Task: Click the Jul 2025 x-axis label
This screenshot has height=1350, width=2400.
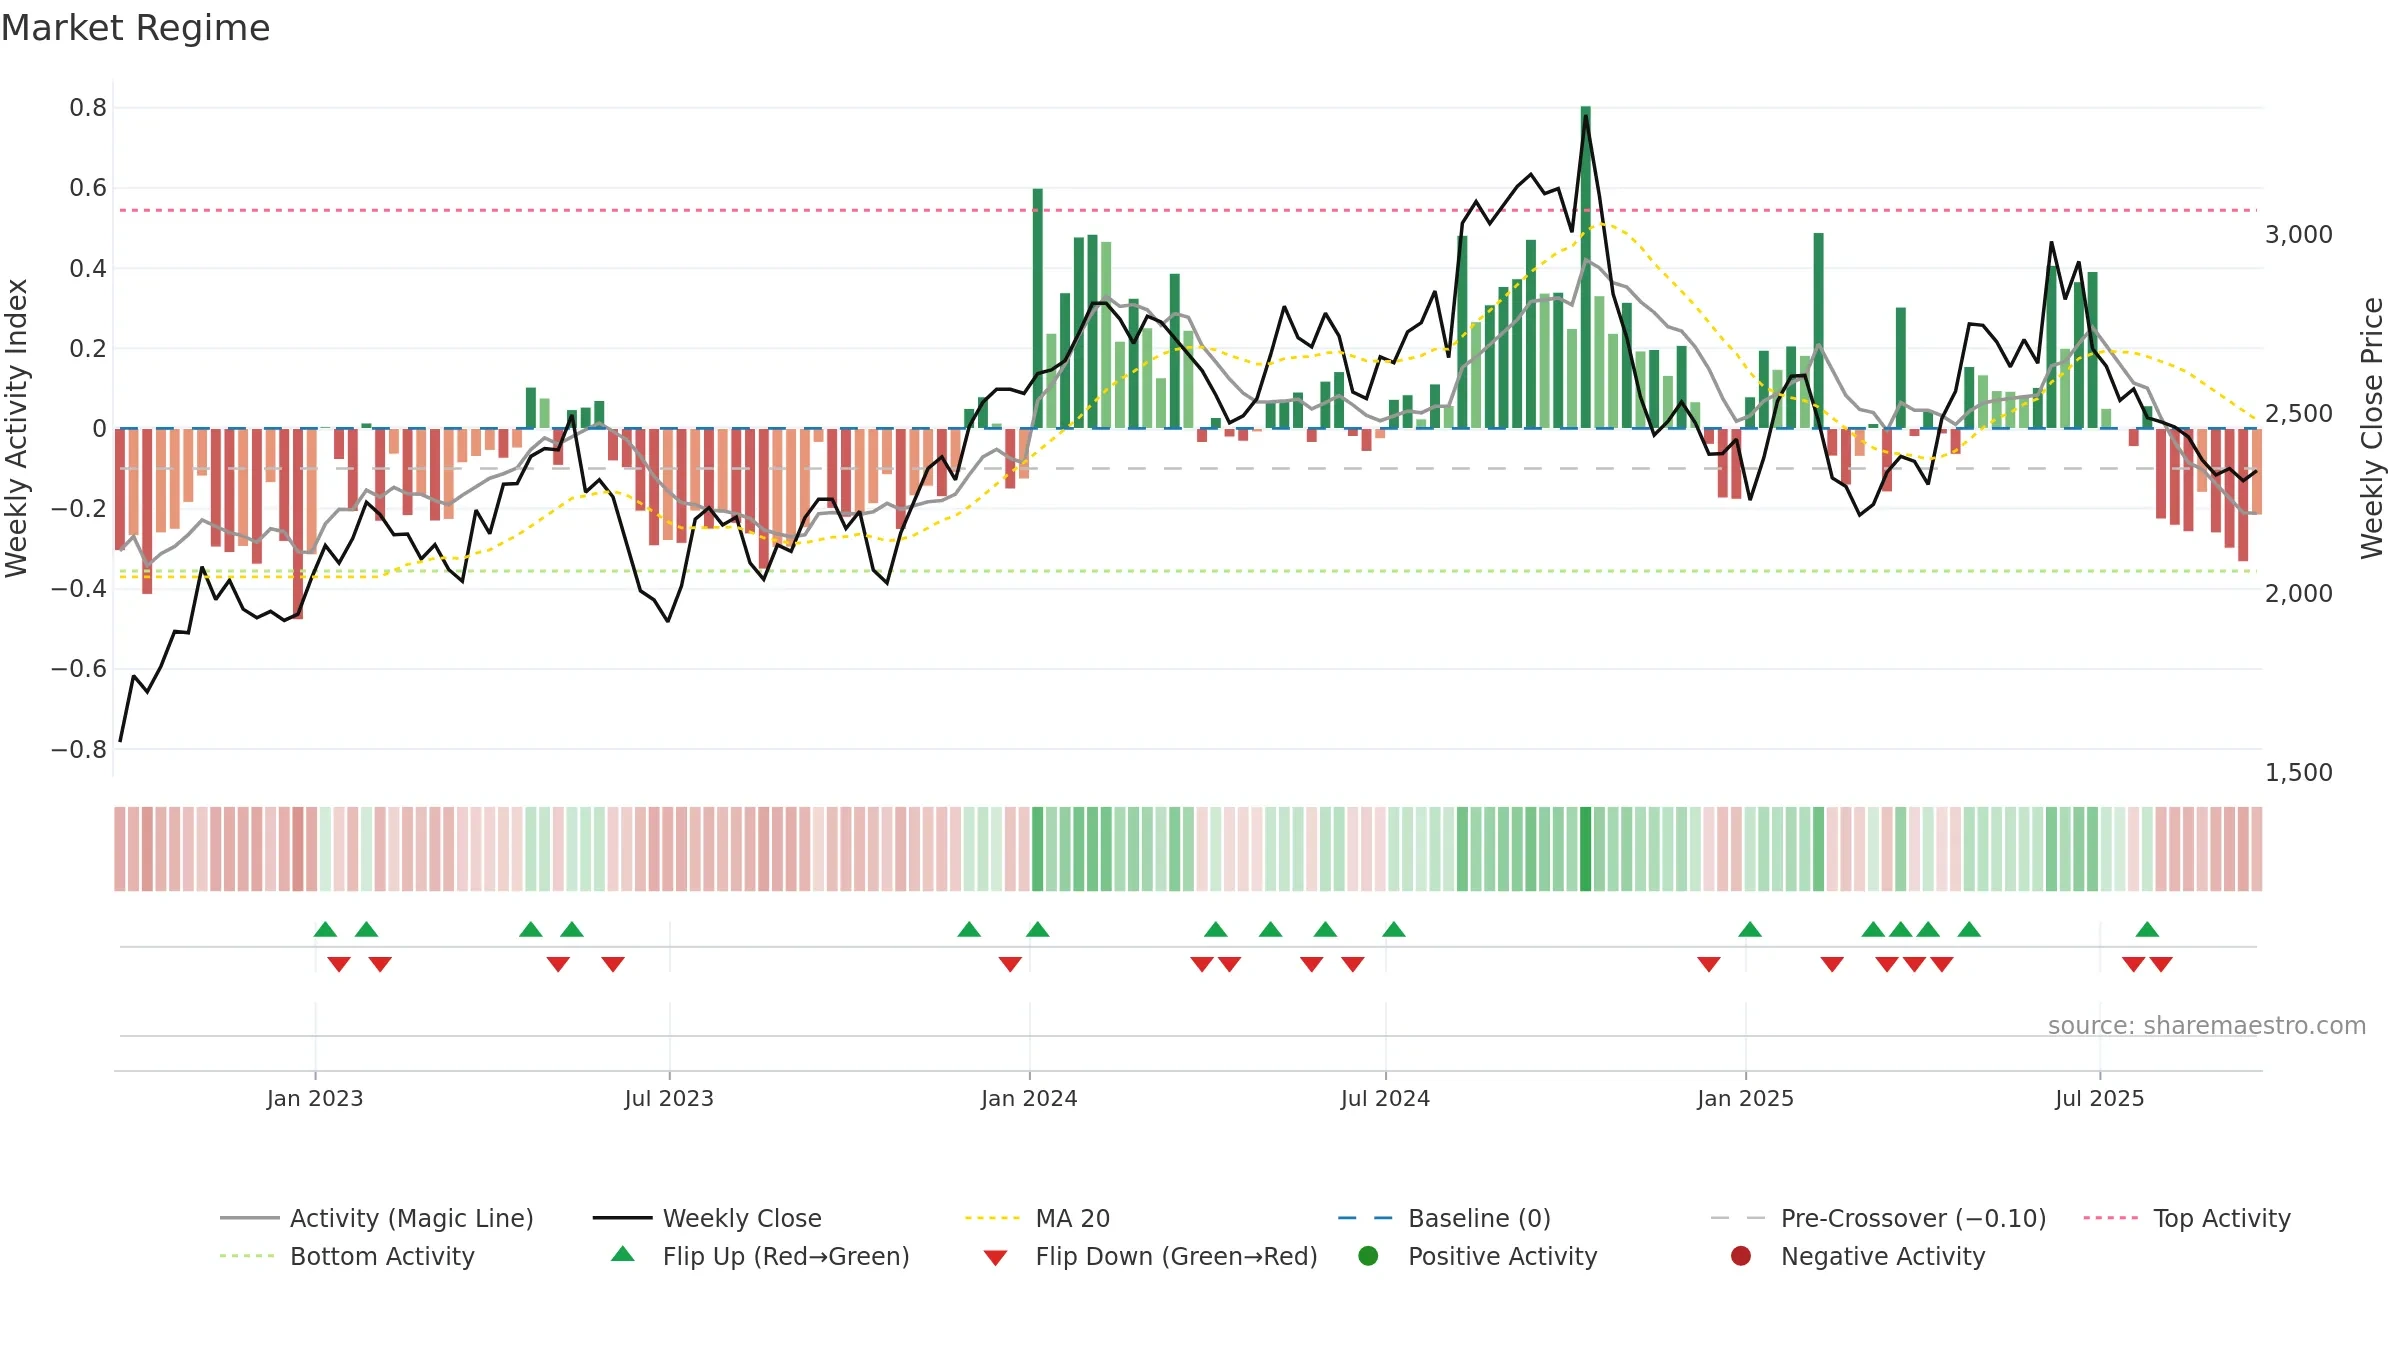Action: click(2100, 1098)
